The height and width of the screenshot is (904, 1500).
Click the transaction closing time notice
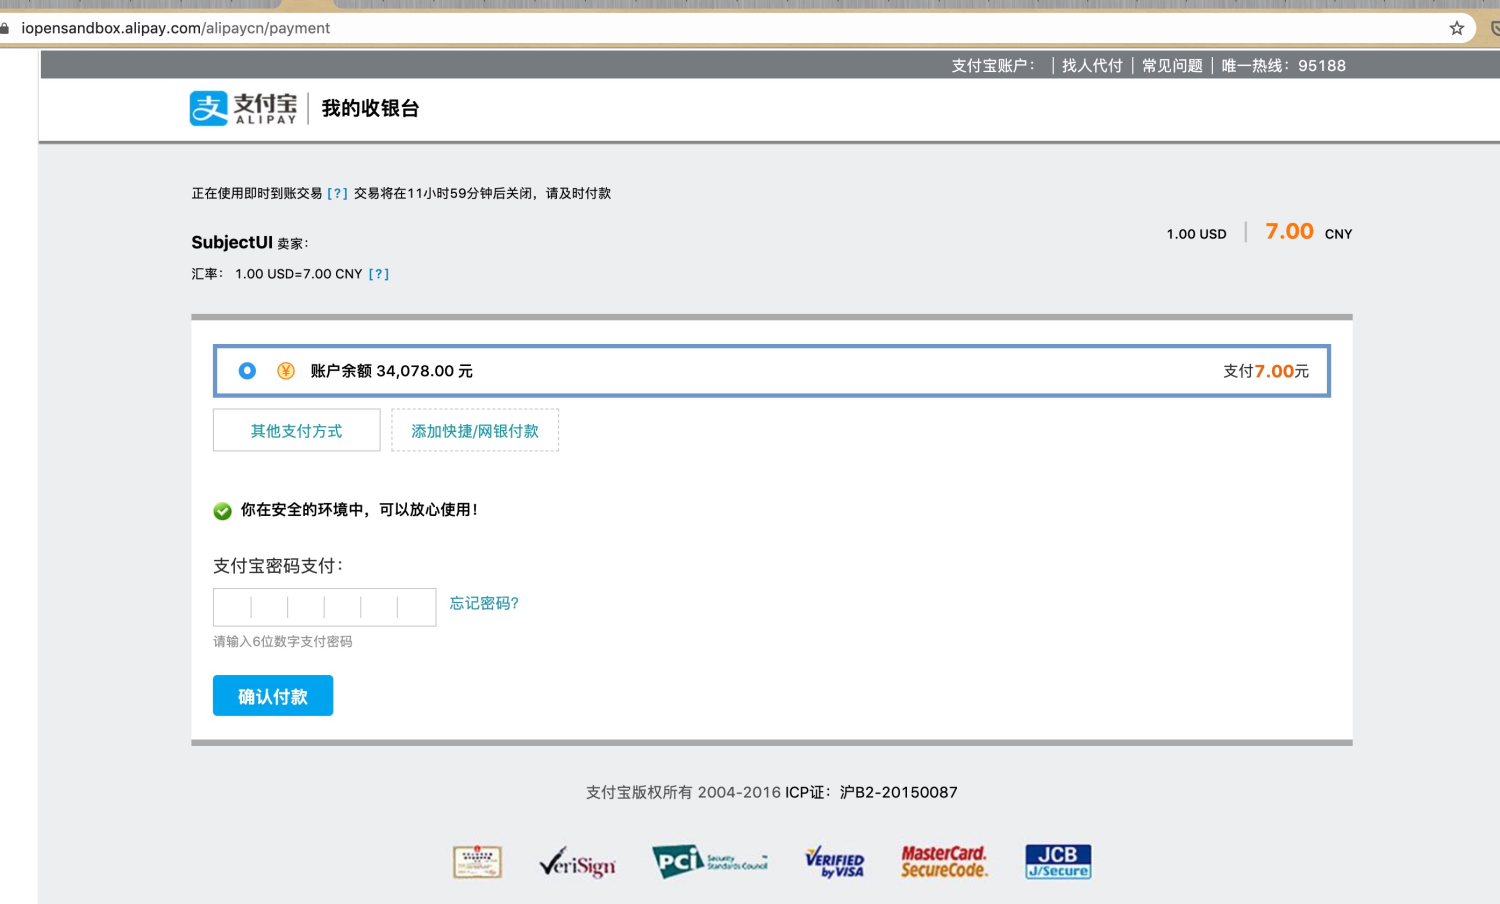coord(482,193)
